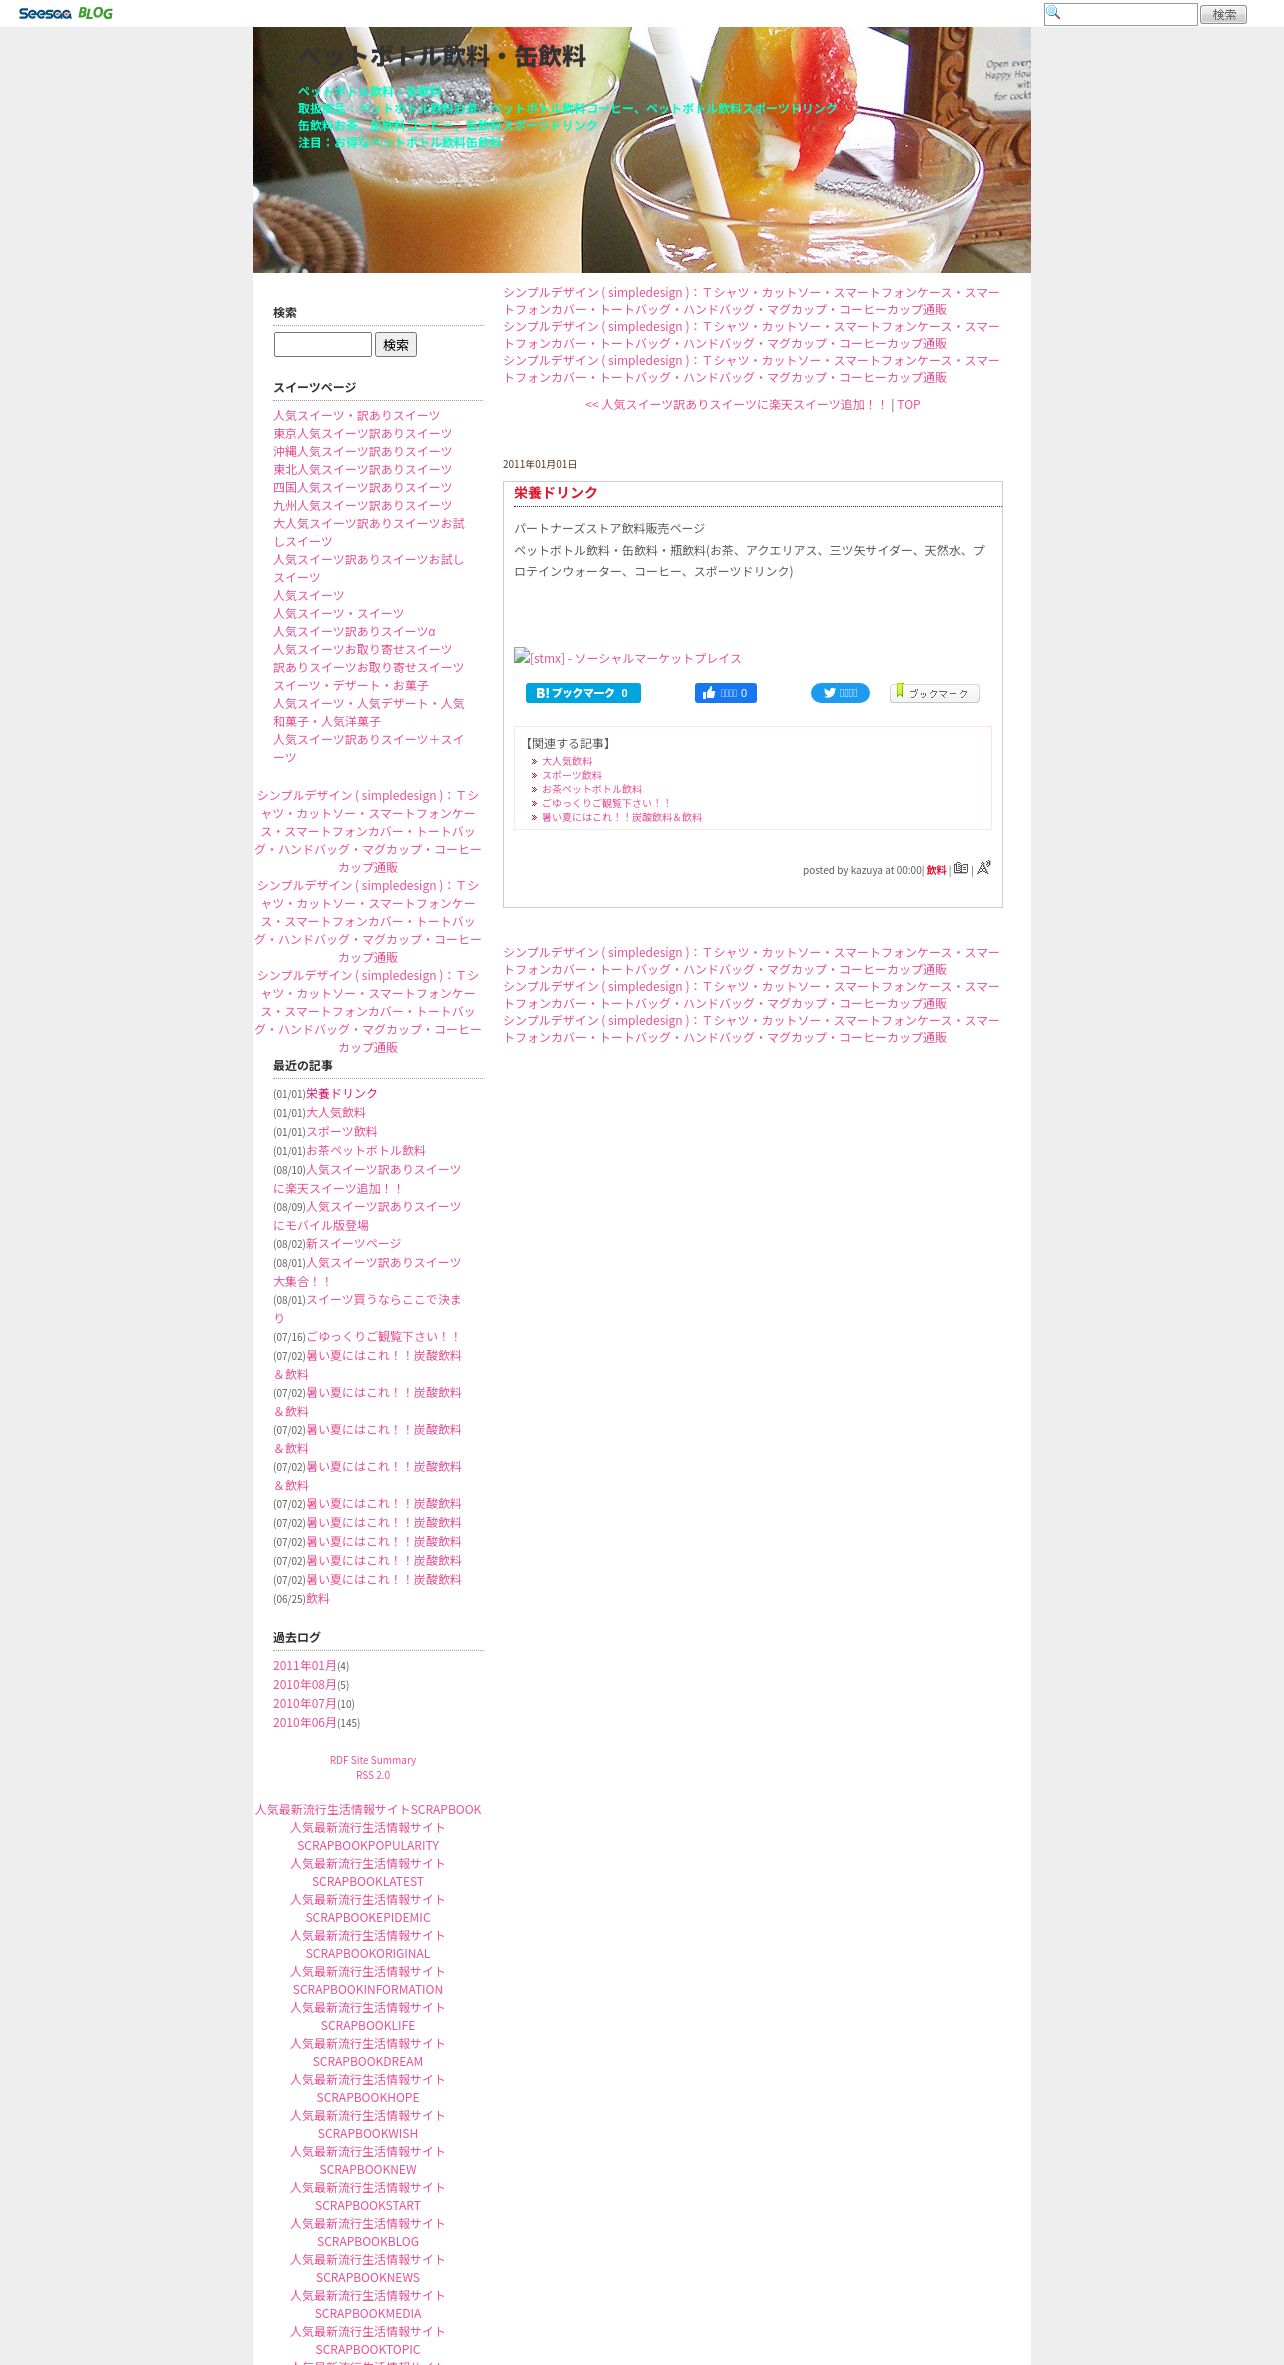Open the blog title ペットボトル飲料・缶飲料
Screen dimensions: 1284x2365
442,57
